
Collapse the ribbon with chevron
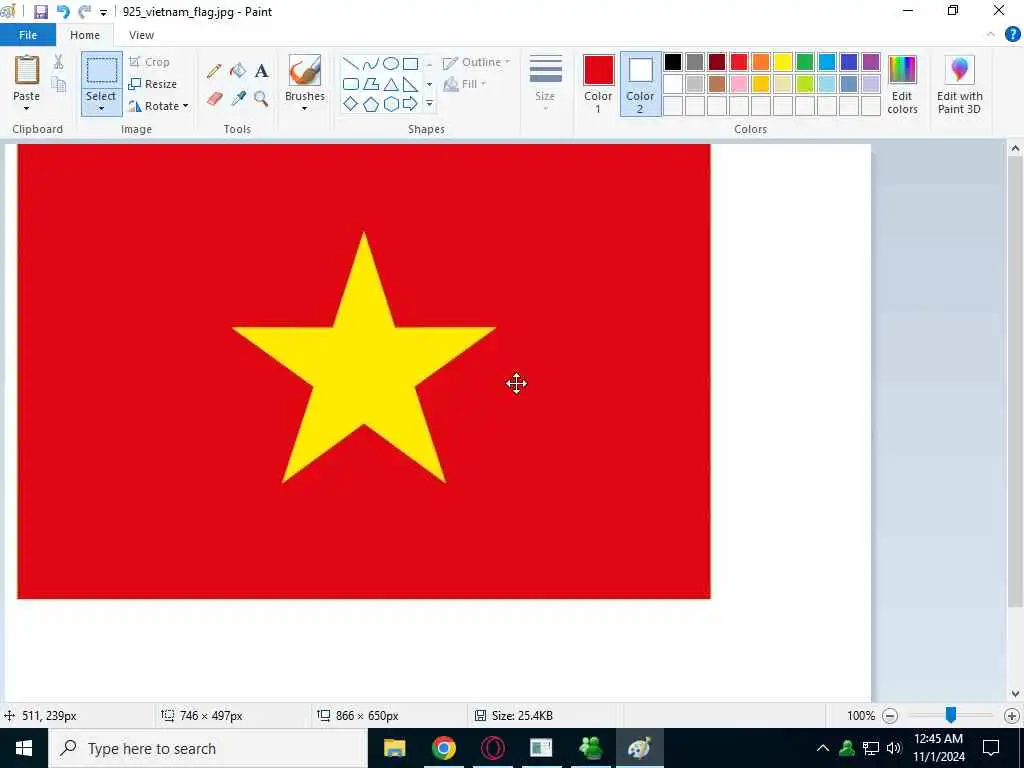coord(991,35)
